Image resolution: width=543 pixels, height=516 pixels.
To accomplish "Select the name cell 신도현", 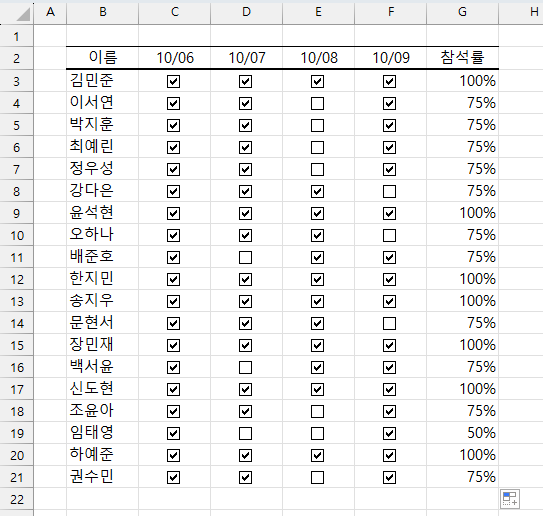I will 103,389.
